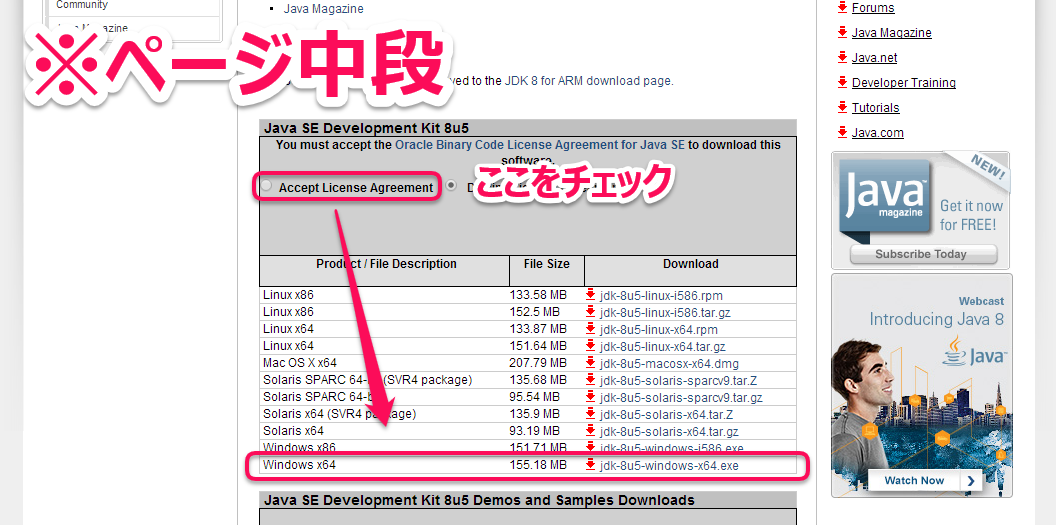Click Subscribe Today button on Java magazine ad
The width and height of the screenshot is (1056, 525).
pyautogui.click(x=921, y=254)
